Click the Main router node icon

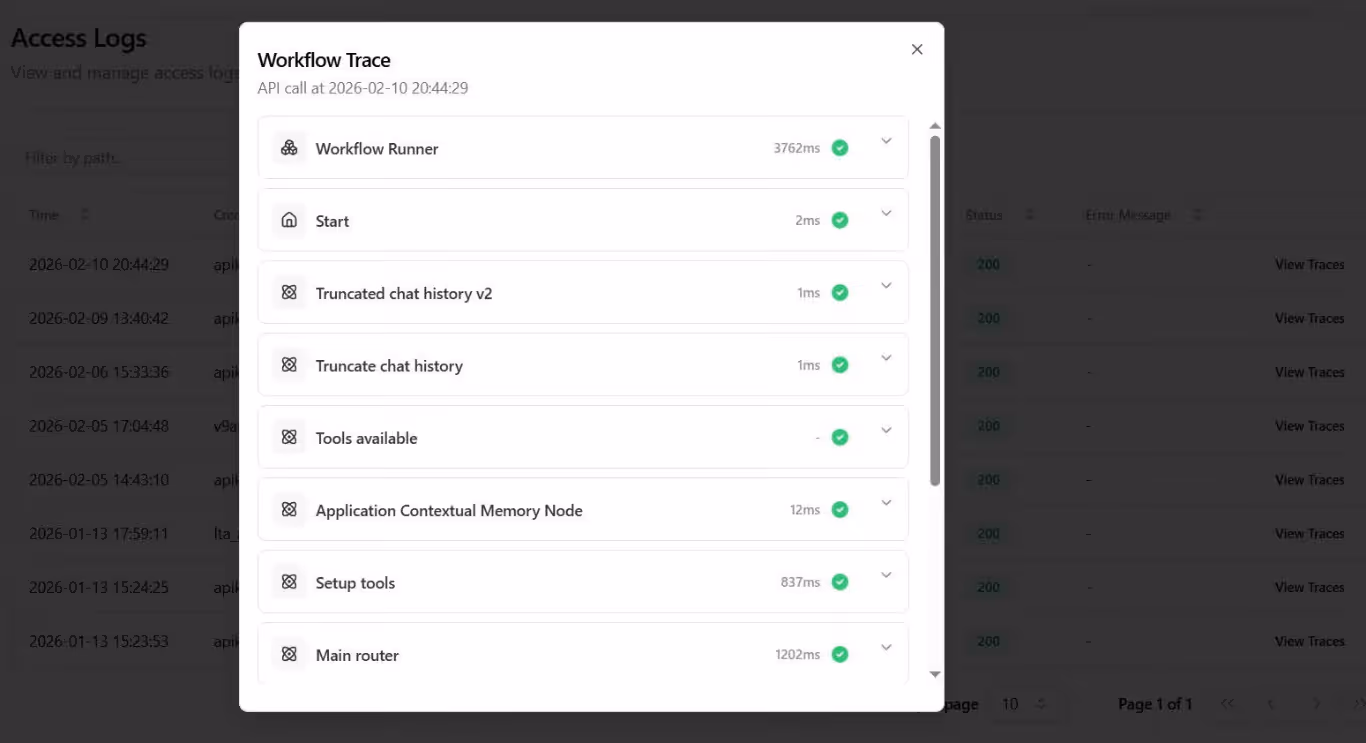tap(289, 654)
